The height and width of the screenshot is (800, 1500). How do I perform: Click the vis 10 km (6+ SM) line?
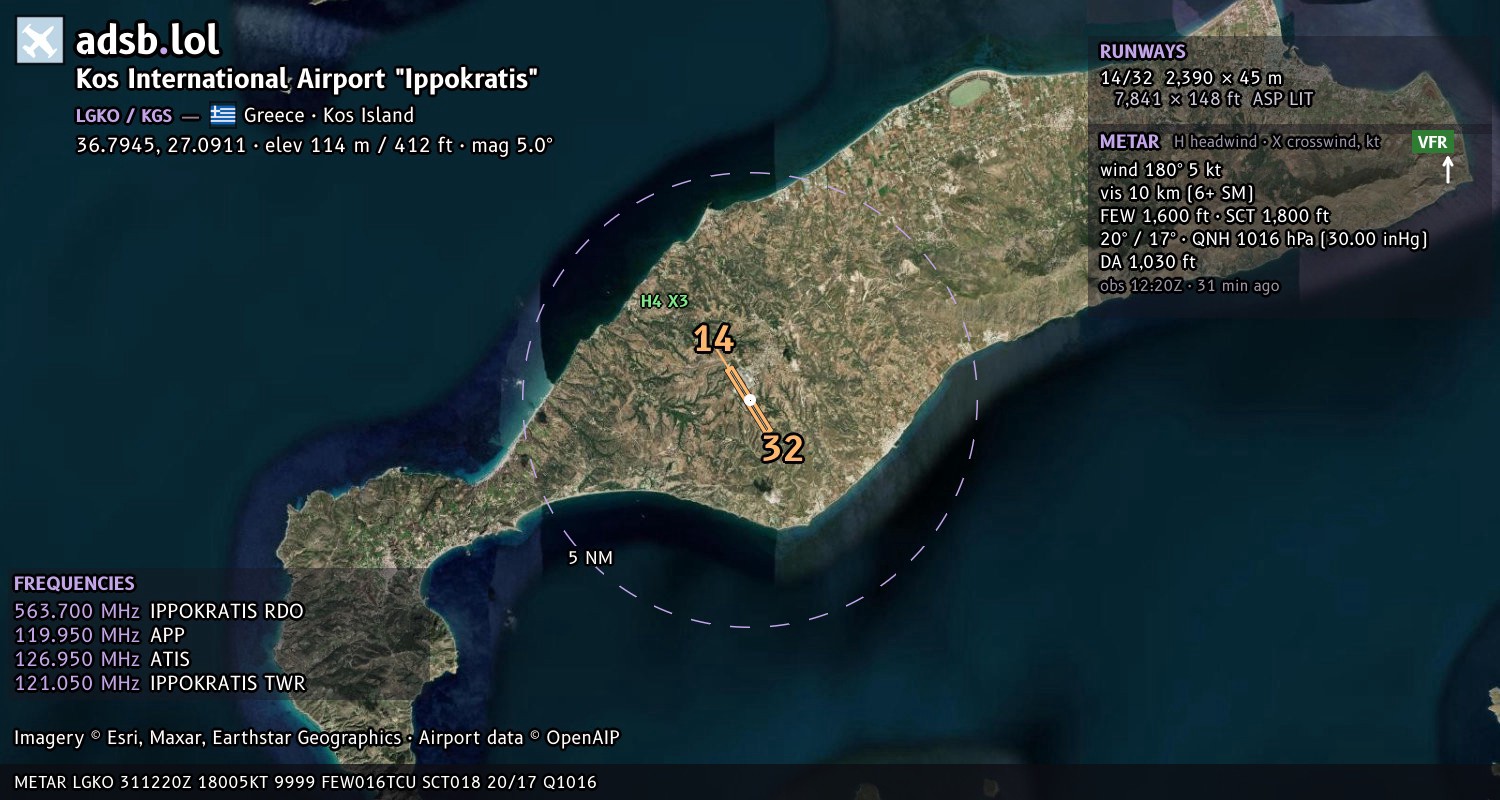1176,193
